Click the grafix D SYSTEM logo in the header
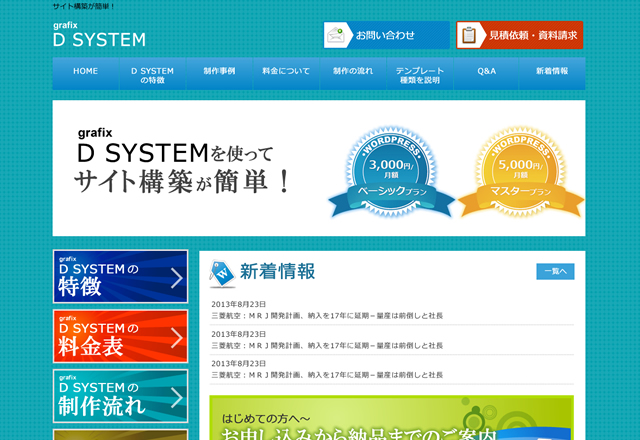 pyautogui.click(x=99, y=34)
